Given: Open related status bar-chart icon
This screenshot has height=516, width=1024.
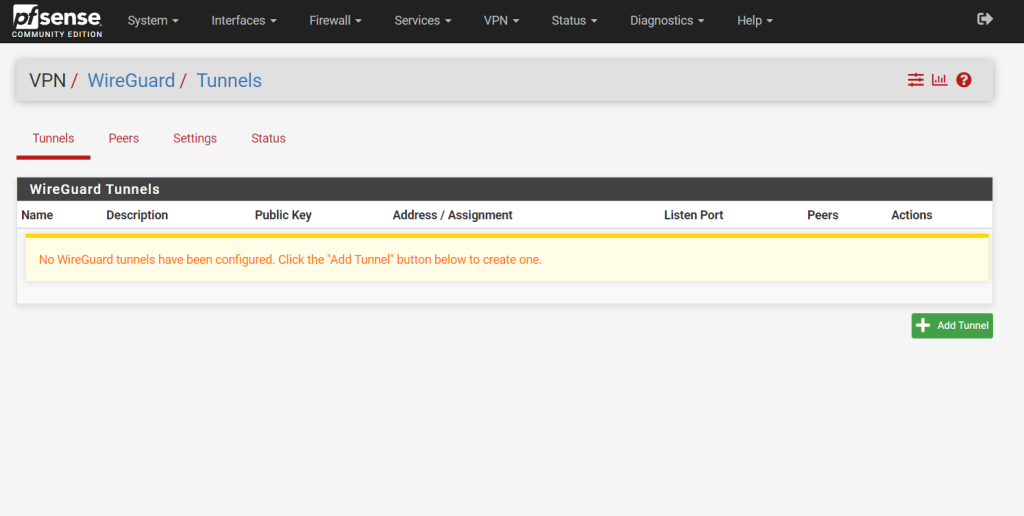Looking at the screenshot, I should pyautogui.click(x=939, y=80).
